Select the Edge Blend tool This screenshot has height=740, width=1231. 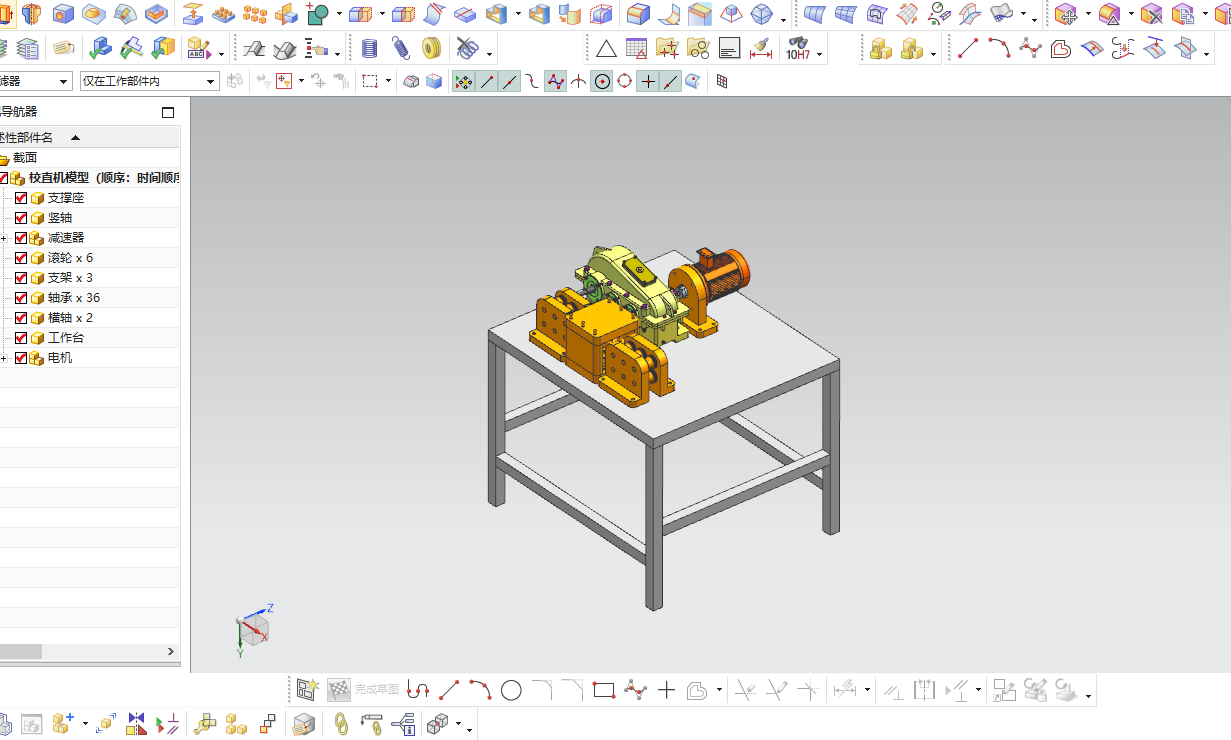(x=636, y=14)
